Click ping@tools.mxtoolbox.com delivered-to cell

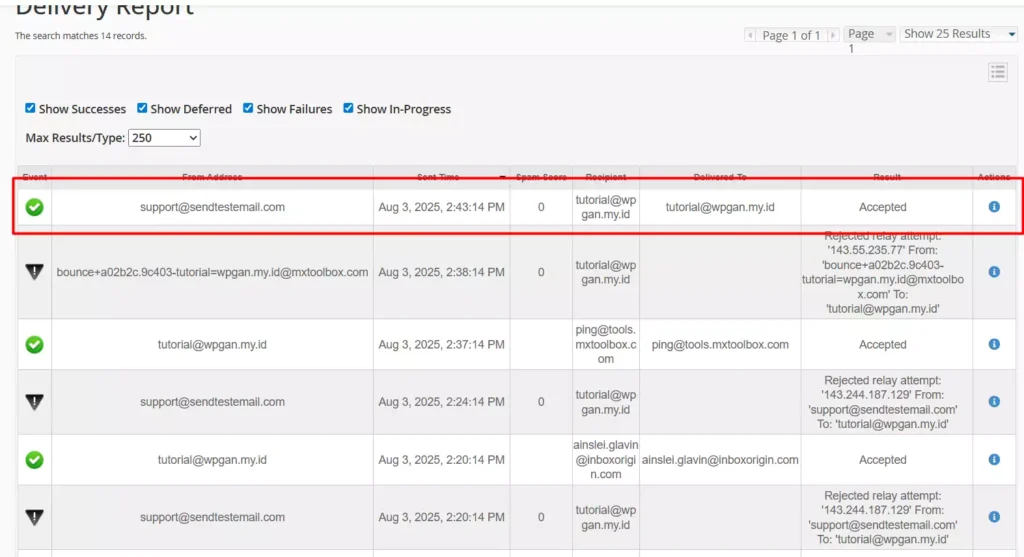click(720, 344)
